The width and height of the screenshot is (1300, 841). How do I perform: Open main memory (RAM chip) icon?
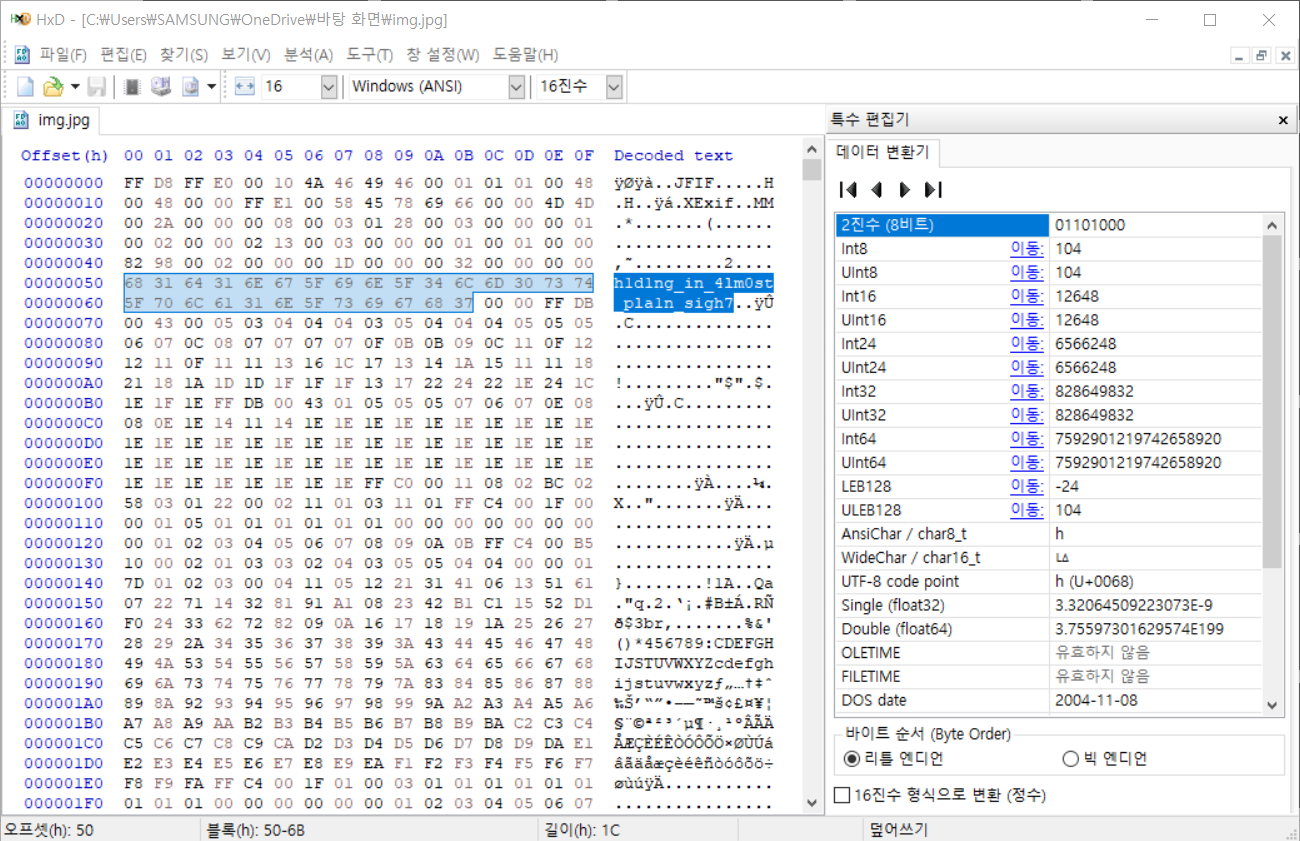coord(131,87)
